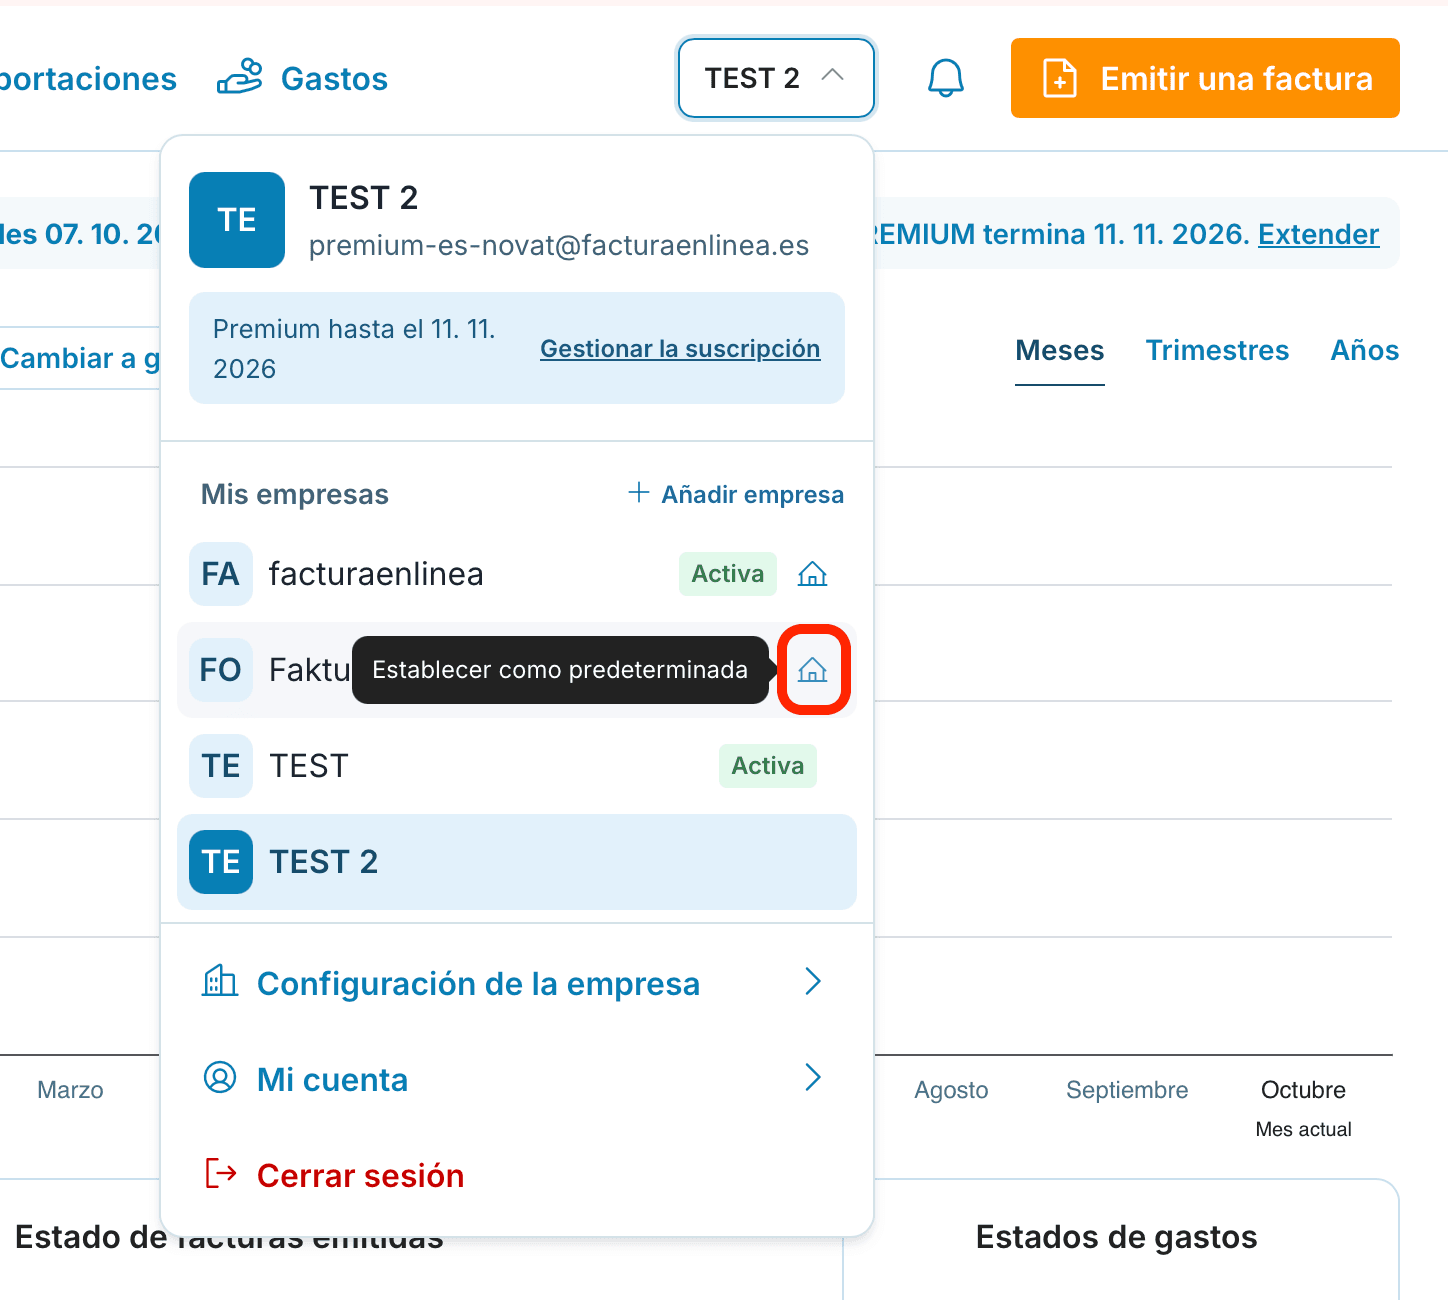Click the FA avatar of facturaenlinea
The image size is (1448, 1300).
(221, 574)
